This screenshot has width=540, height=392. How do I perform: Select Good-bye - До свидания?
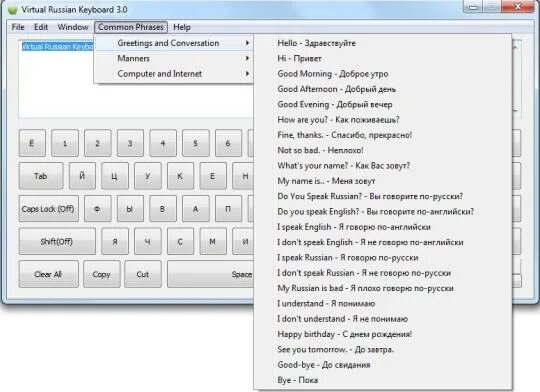point(382,365)
